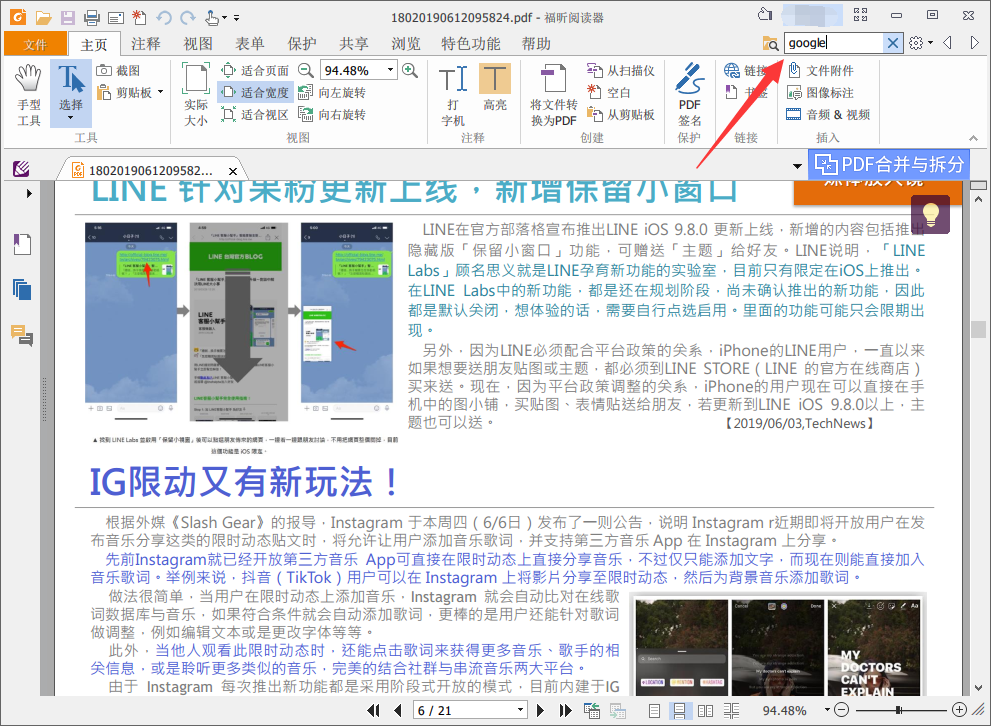
Task: Go to the first page
Action: tap(374, 710)
